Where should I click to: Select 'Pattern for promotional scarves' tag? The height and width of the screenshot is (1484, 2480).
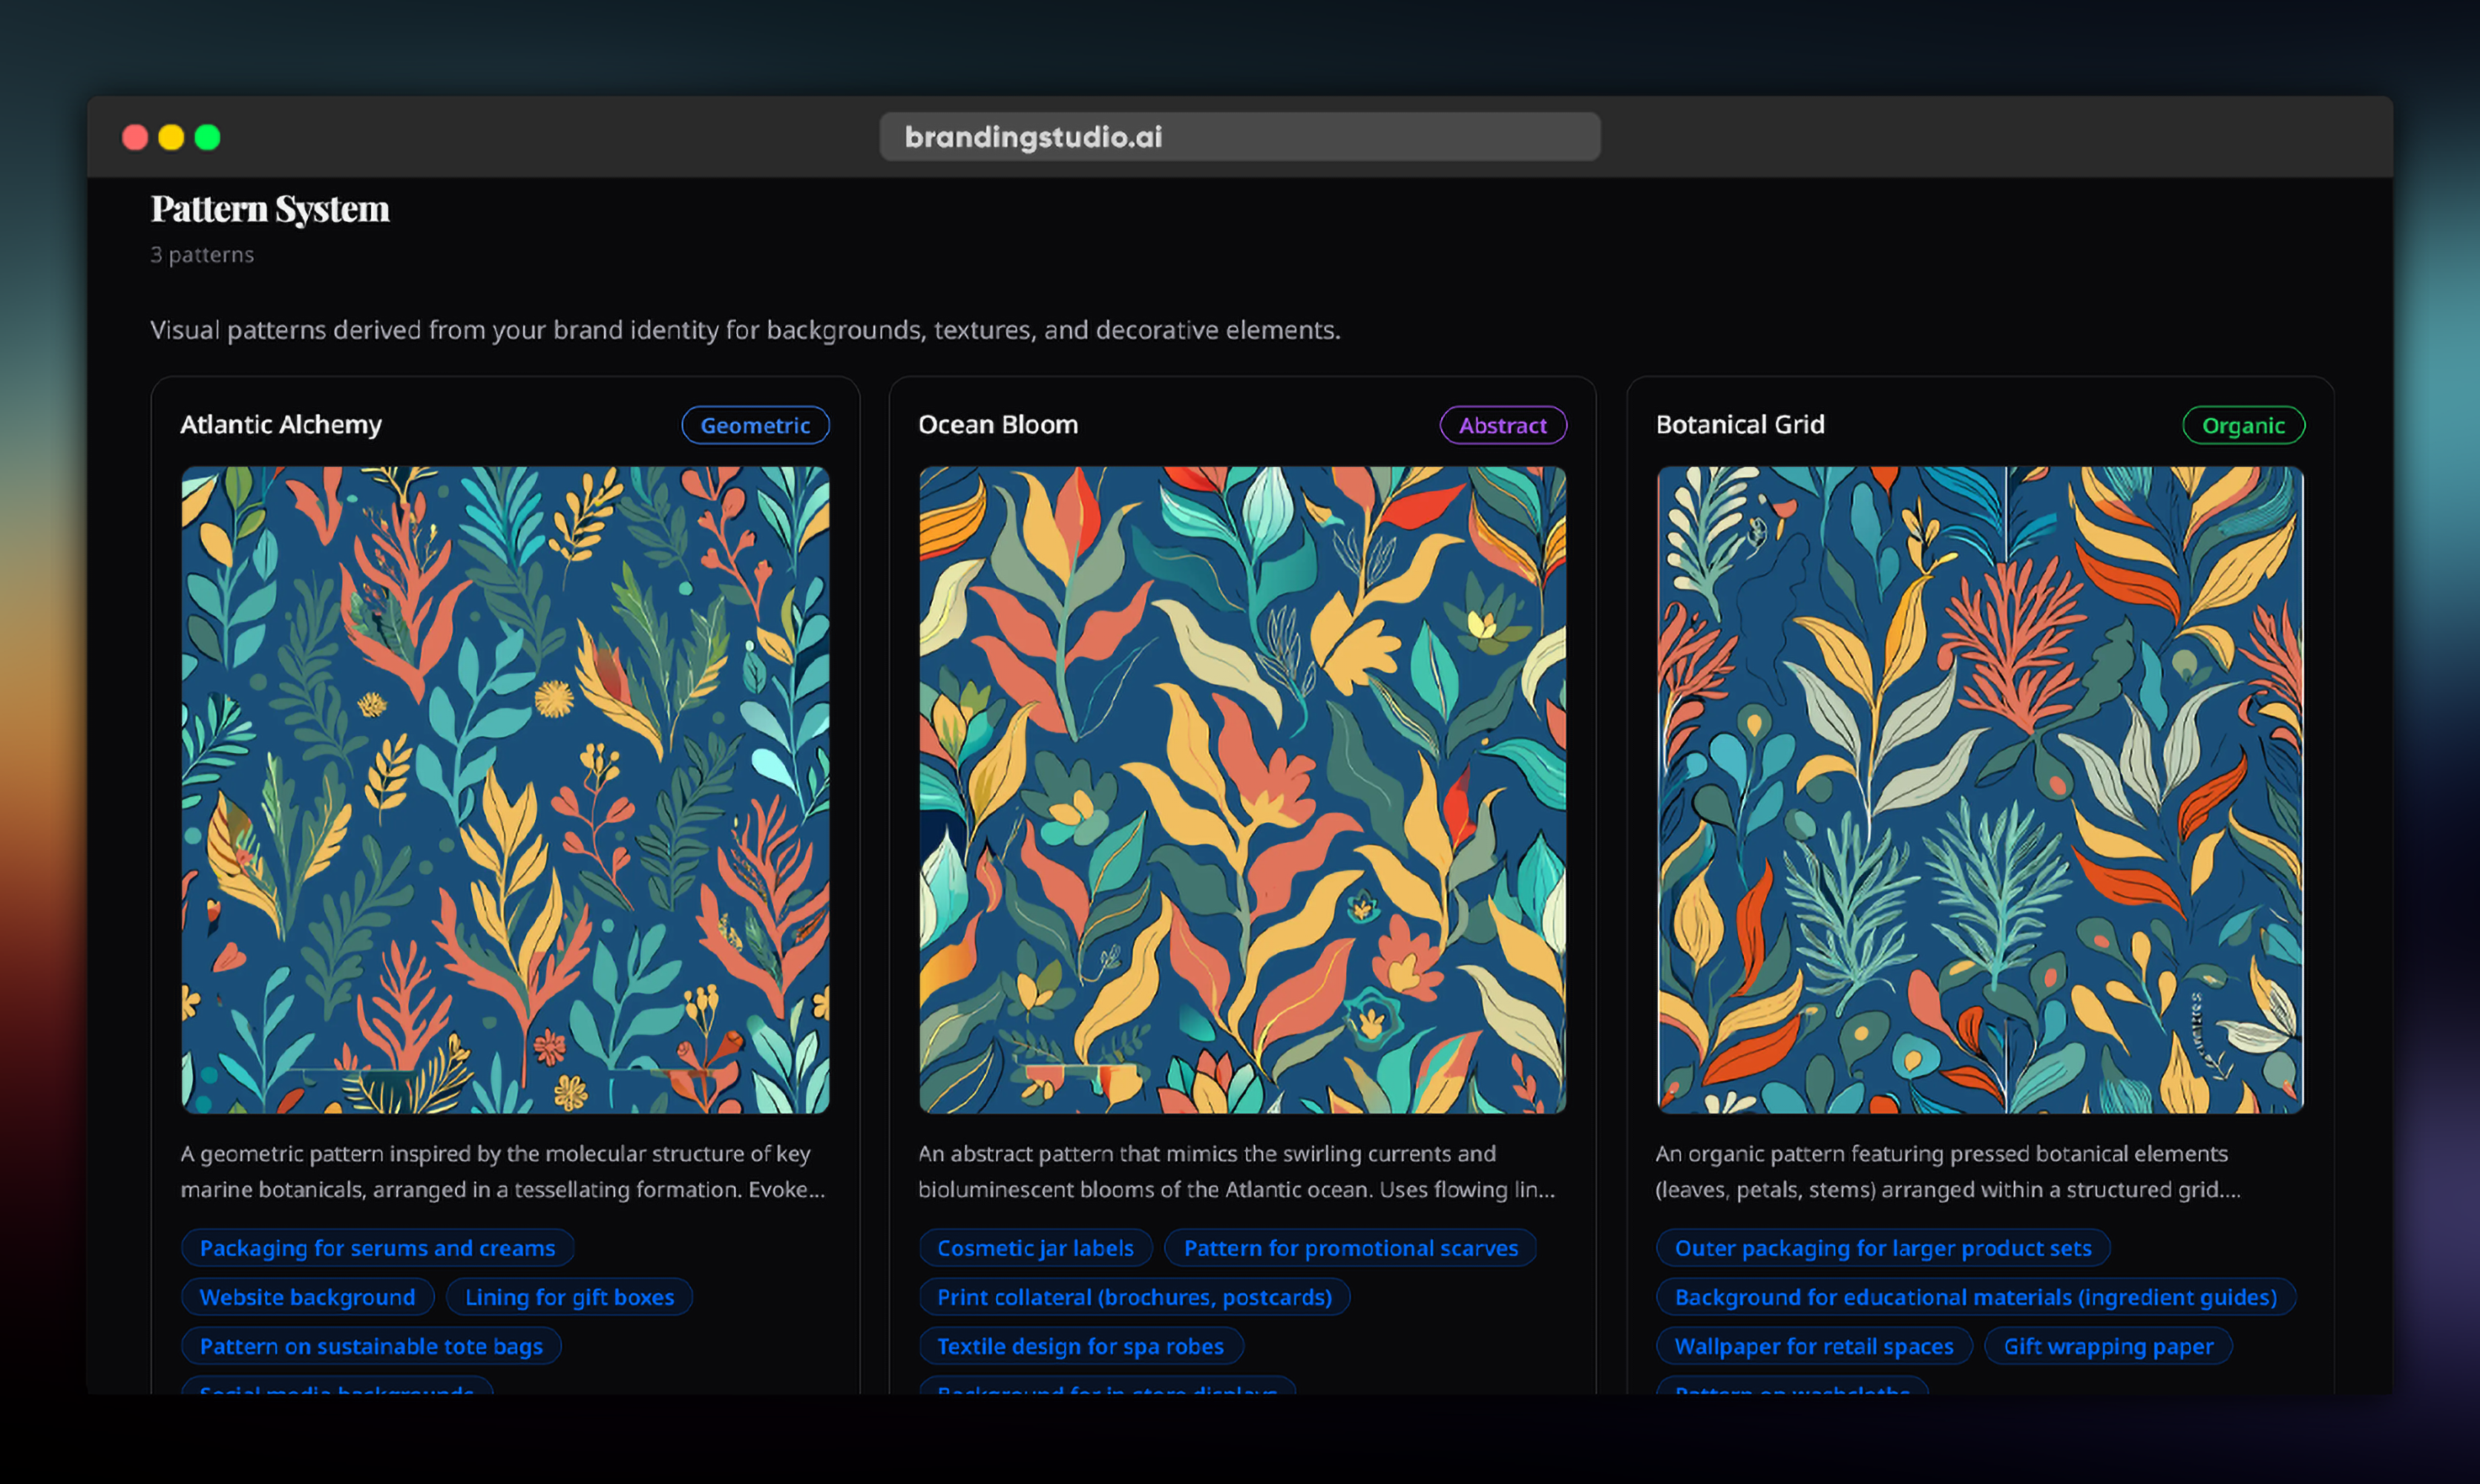click(x=1350, y=1248)
